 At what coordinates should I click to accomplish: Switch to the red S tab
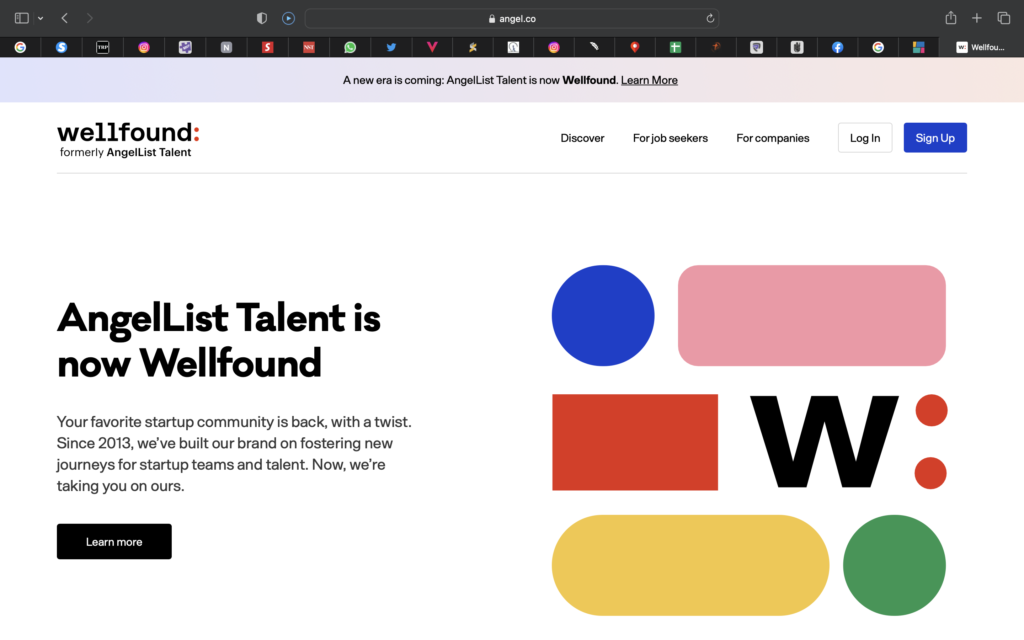point(267,47)
